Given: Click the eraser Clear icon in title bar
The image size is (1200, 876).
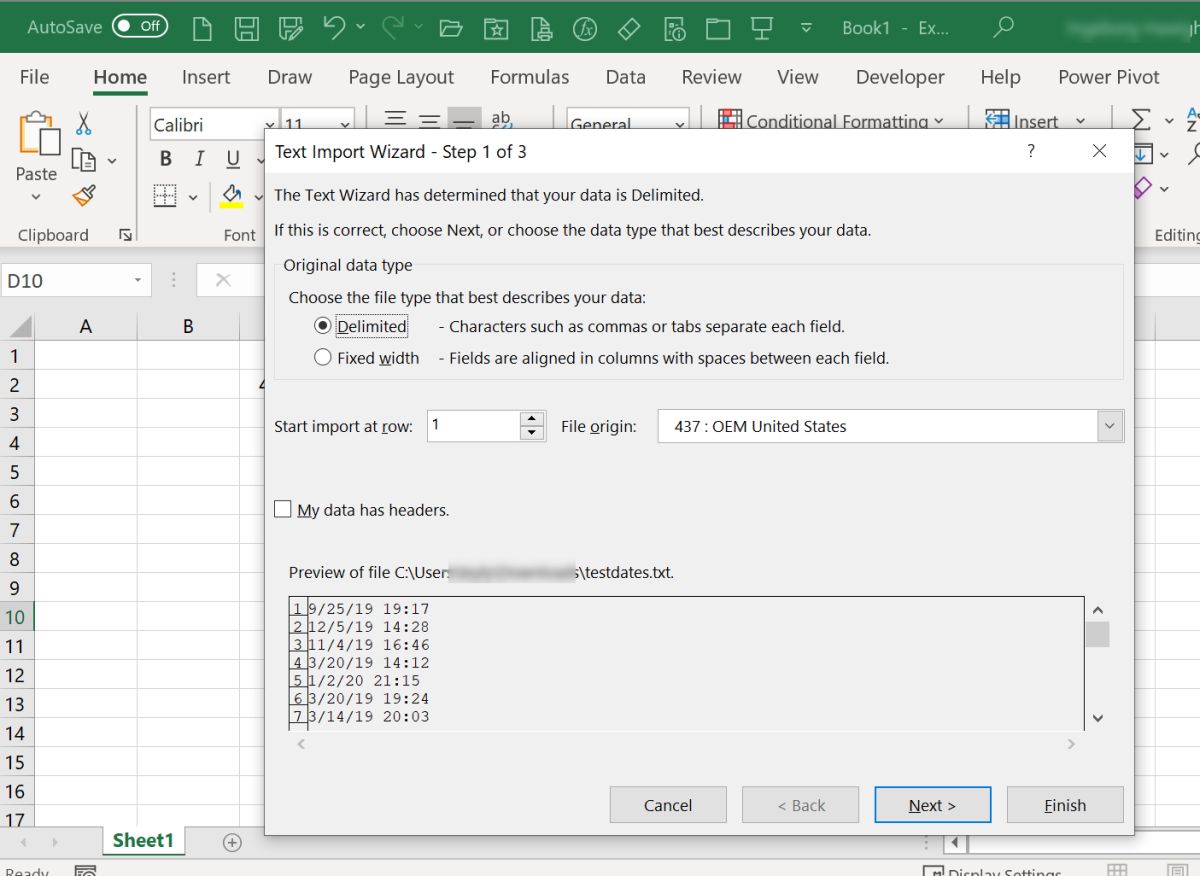Looking at the screenshot, I should coord(629,29).
